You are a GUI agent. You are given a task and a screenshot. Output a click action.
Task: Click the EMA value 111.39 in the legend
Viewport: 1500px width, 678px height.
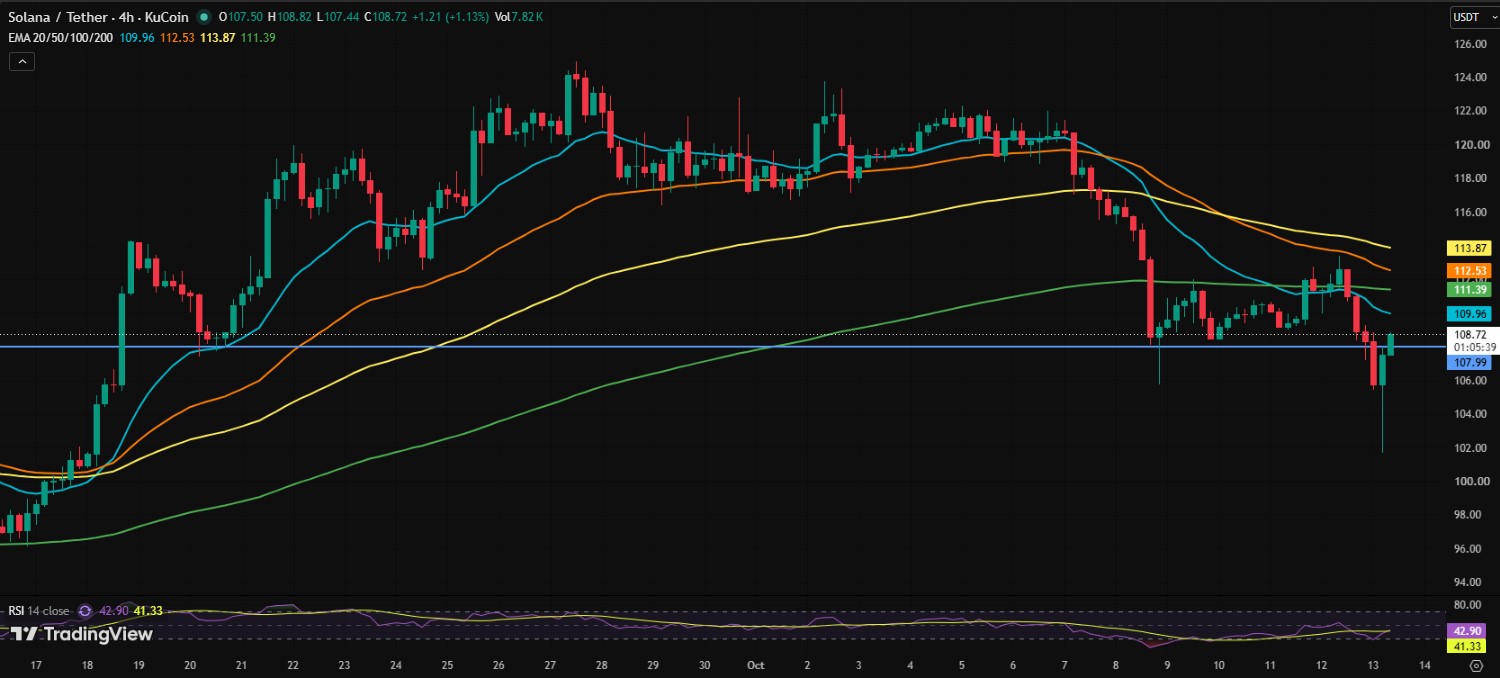[x=258, y=37]
